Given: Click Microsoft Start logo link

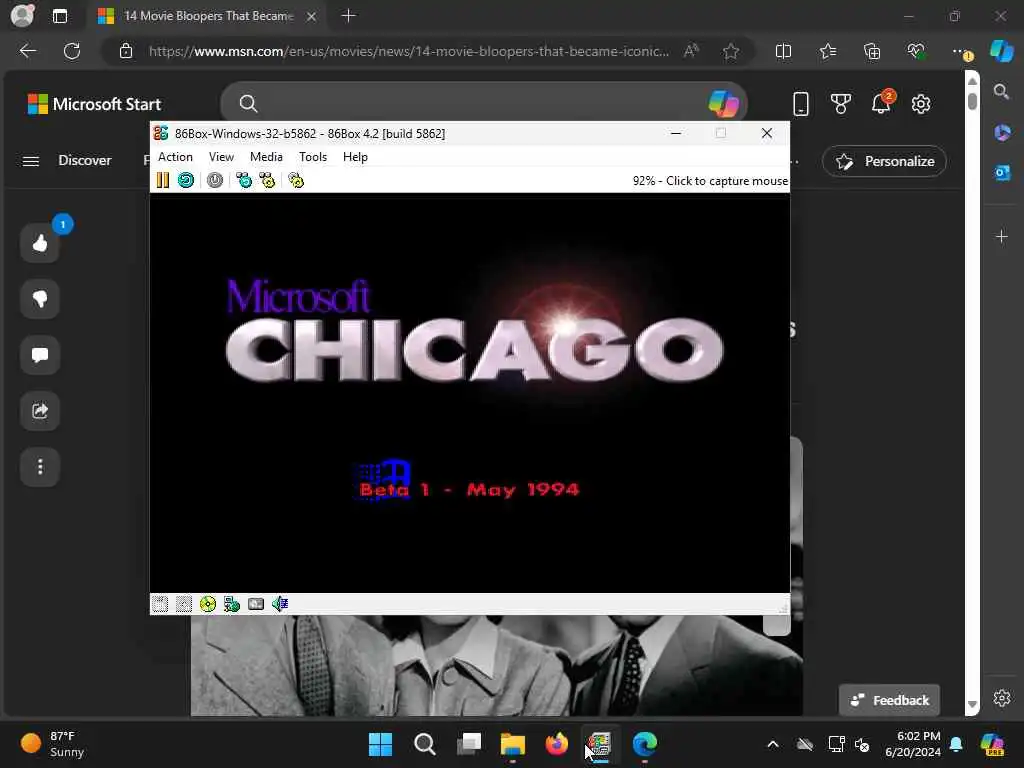Looking at the screenshot, I should (94, 104).
